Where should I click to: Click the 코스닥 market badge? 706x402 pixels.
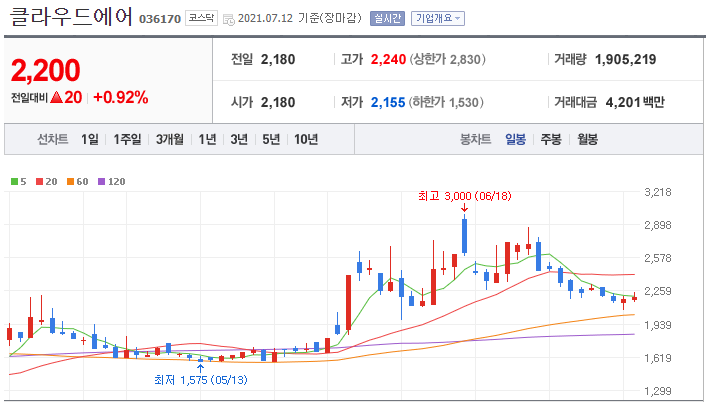coord(201,18)
